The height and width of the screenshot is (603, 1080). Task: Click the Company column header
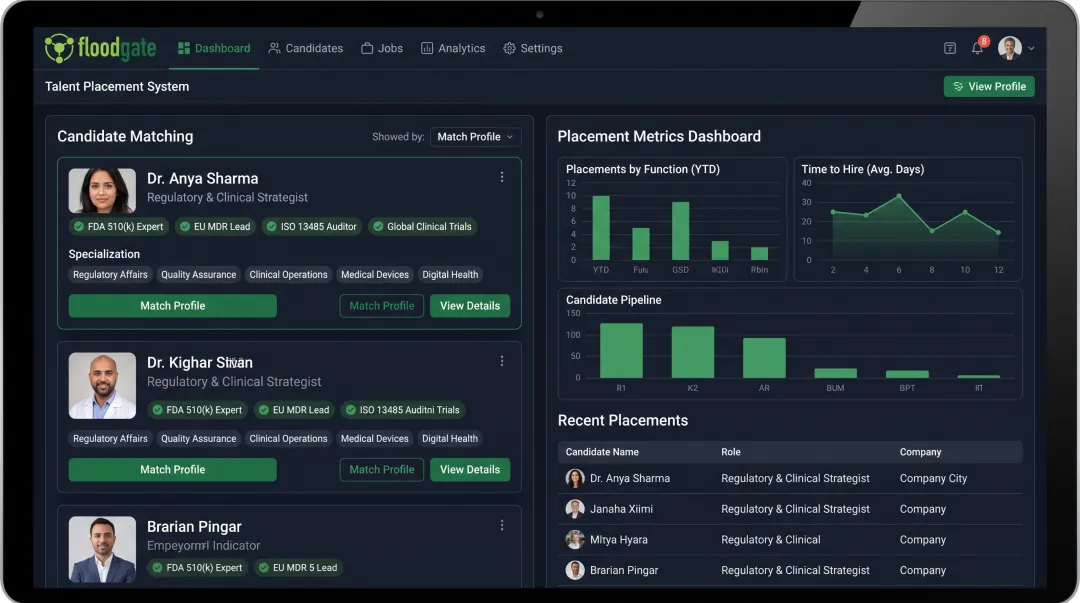click(920, 452)
